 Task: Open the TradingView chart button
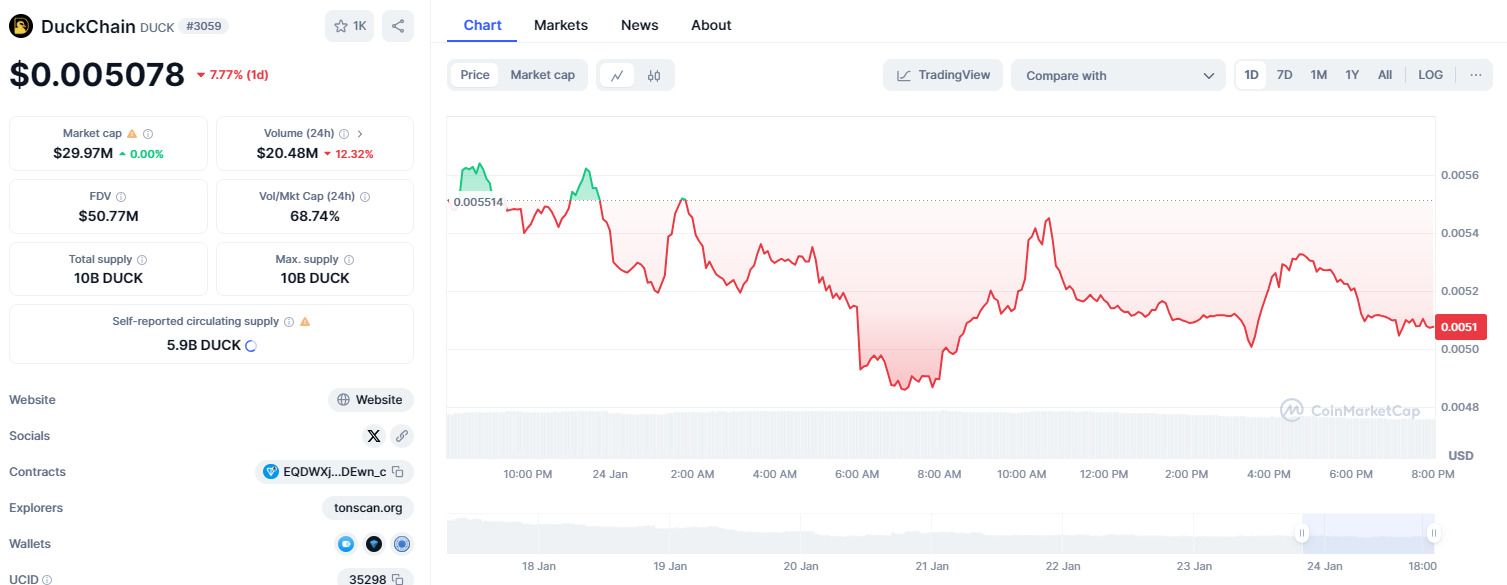(943, 75)
